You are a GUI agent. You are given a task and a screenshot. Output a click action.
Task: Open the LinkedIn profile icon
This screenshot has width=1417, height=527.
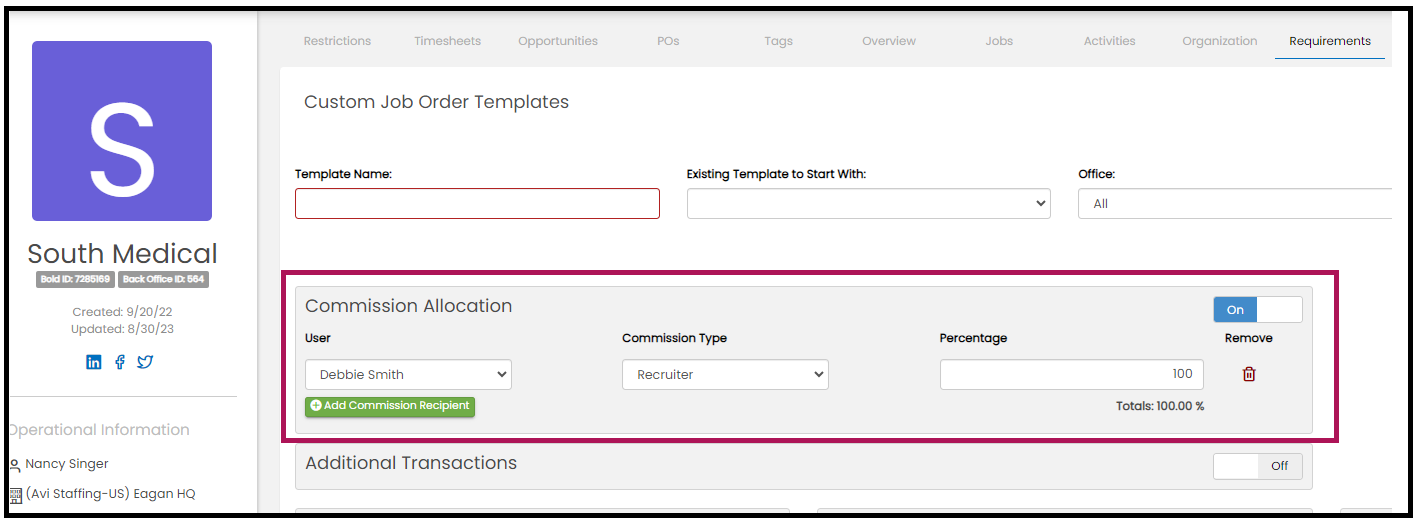click(x=94, y=362)
